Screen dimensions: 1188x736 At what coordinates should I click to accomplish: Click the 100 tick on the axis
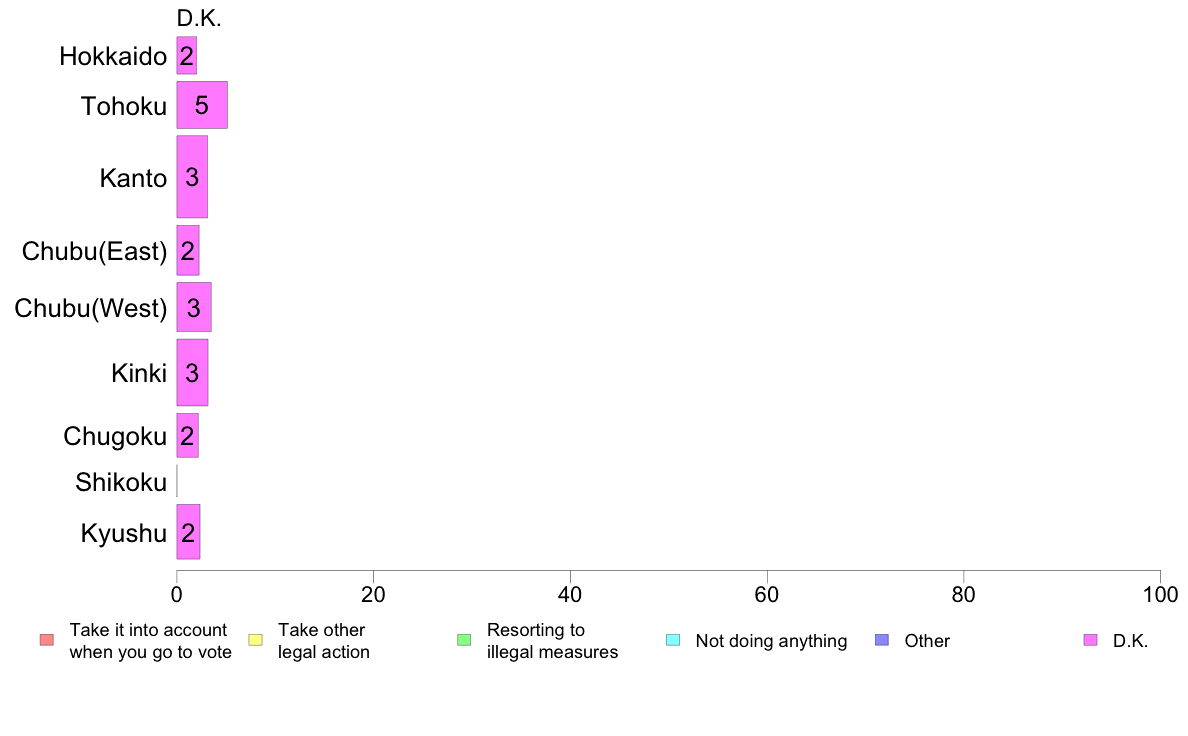(x=1161, y=595)
